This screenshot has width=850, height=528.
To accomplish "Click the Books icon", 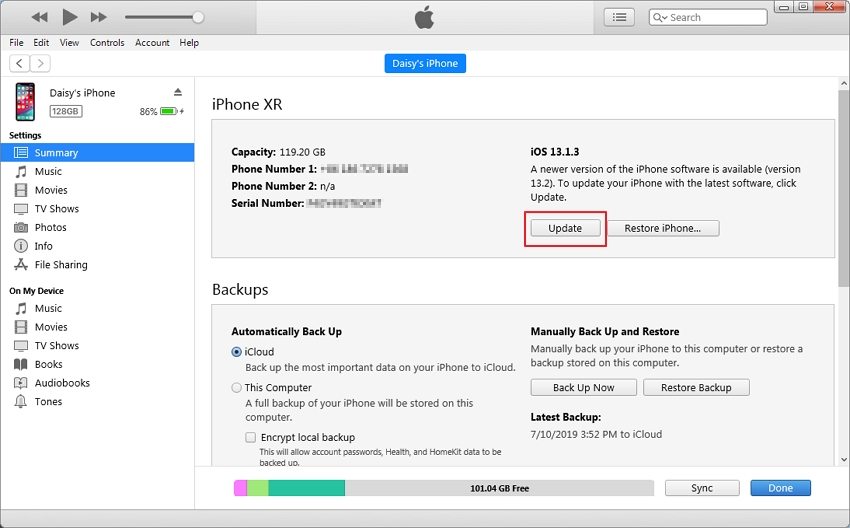I will 21,364.
